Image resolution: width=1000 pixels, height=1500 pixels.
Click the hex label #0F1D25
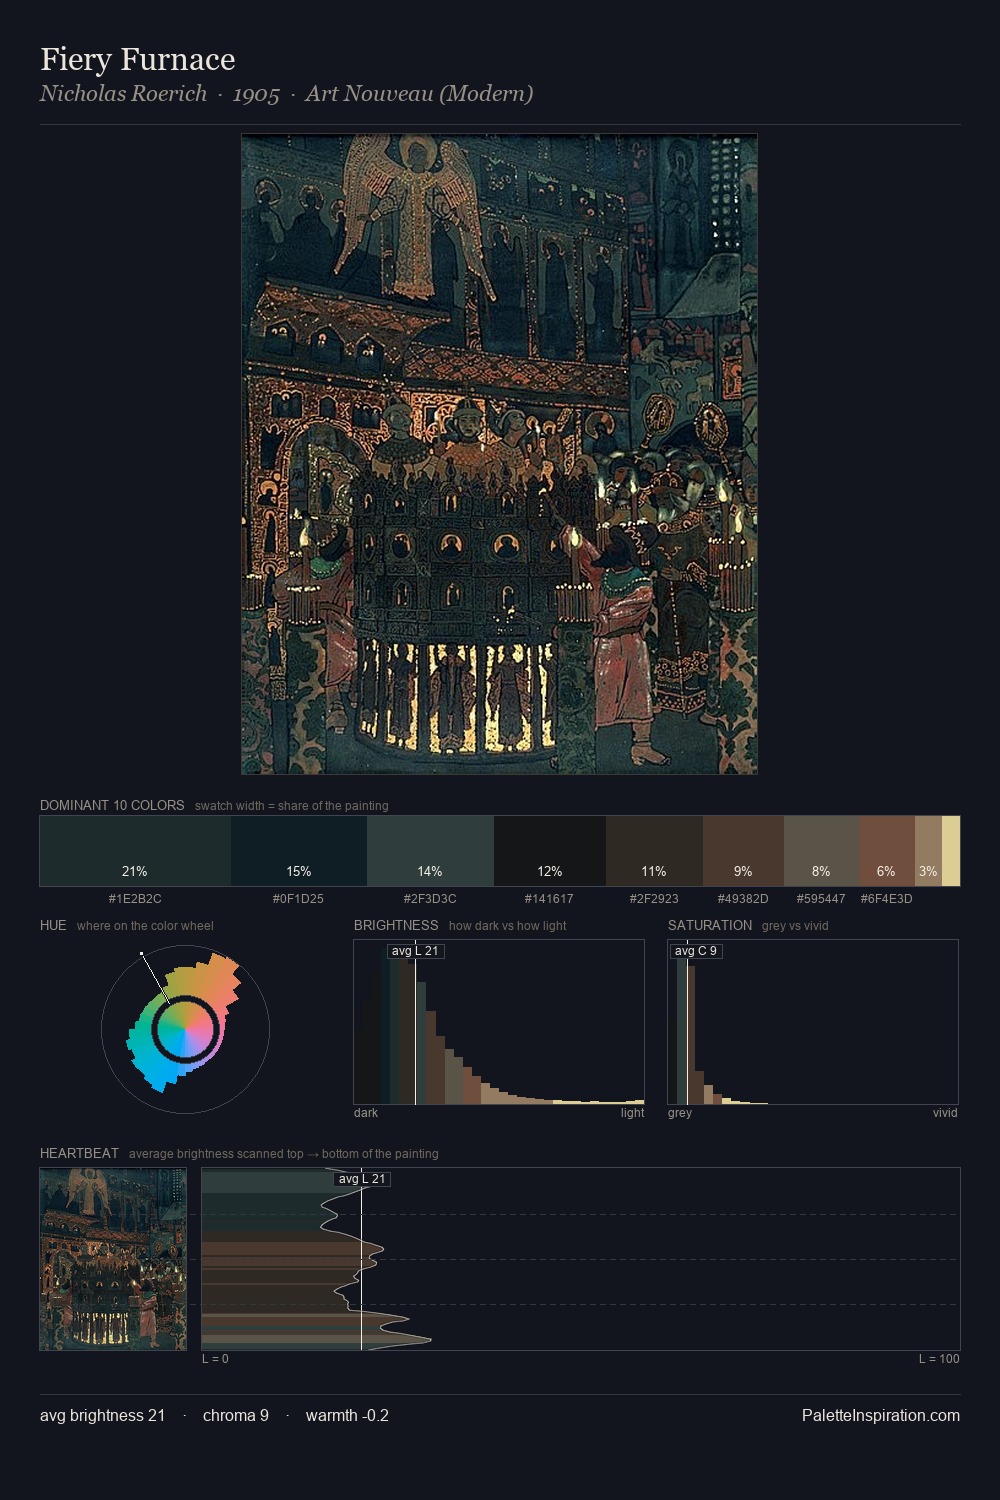[298, 898]
